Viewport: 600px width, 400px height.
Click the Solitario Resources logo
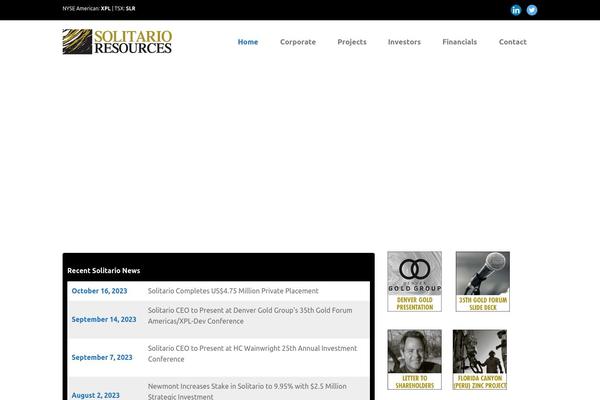tap(117, 42)
